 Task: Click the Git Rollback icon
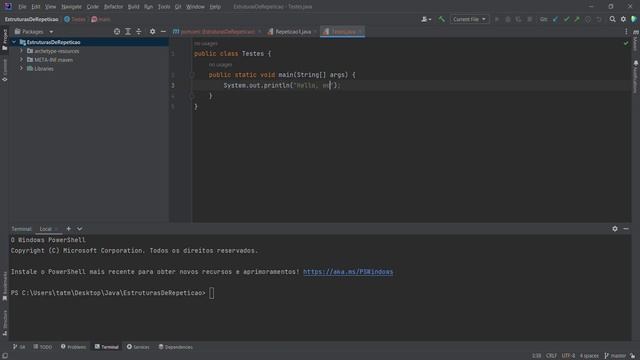point(599,19)
